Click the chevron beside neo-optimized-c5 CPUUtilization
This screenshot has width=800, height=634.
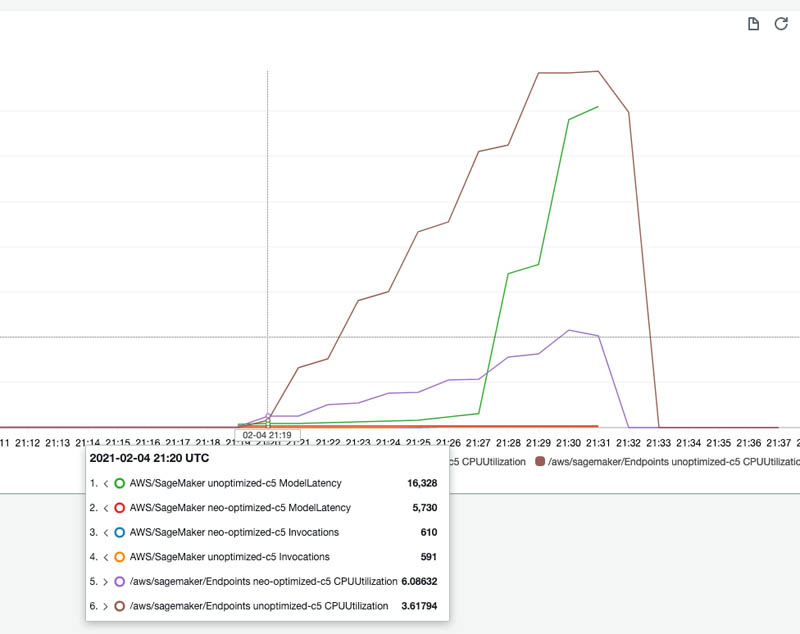pyautogui.click(x=106, y=581)
